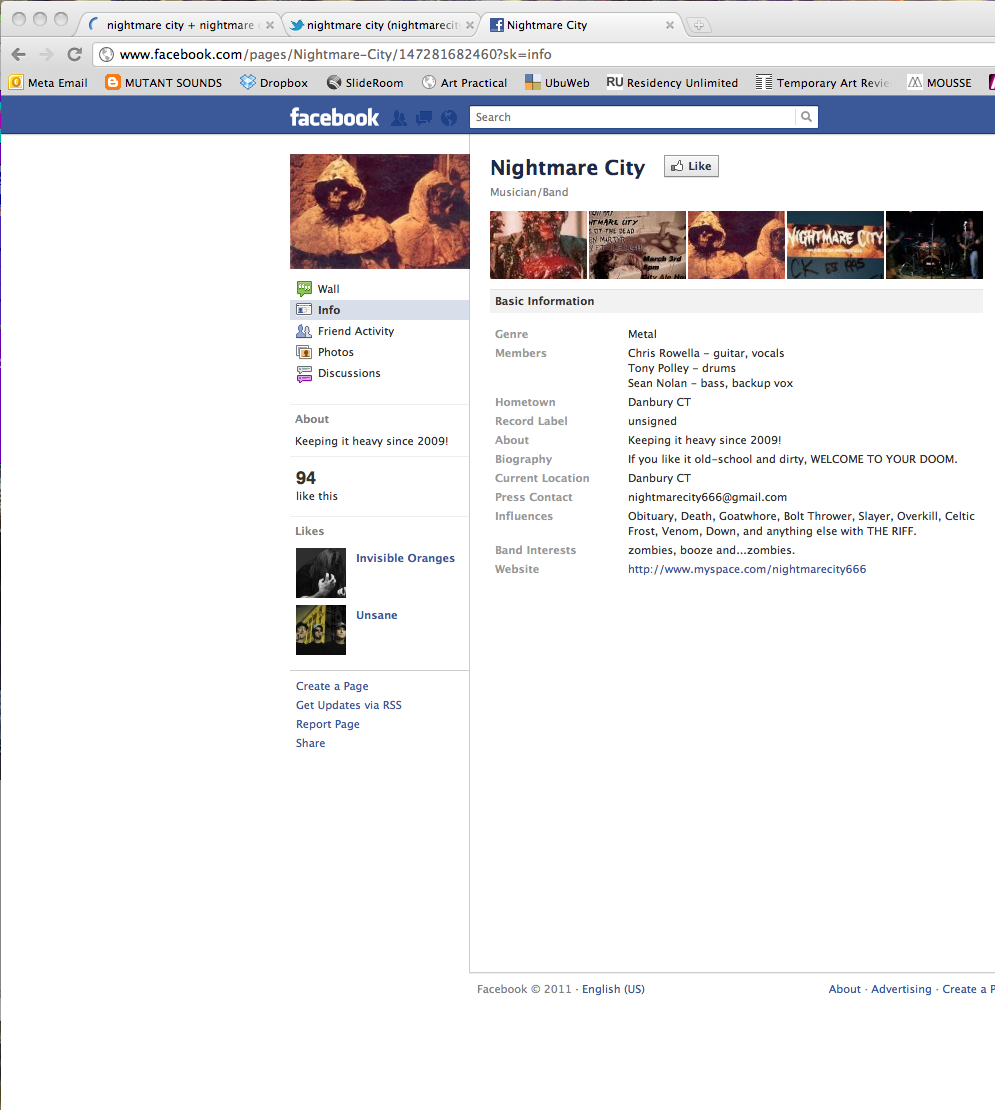Click the Share link
Screen dimensions: 995x1110
tap(311, 743)
